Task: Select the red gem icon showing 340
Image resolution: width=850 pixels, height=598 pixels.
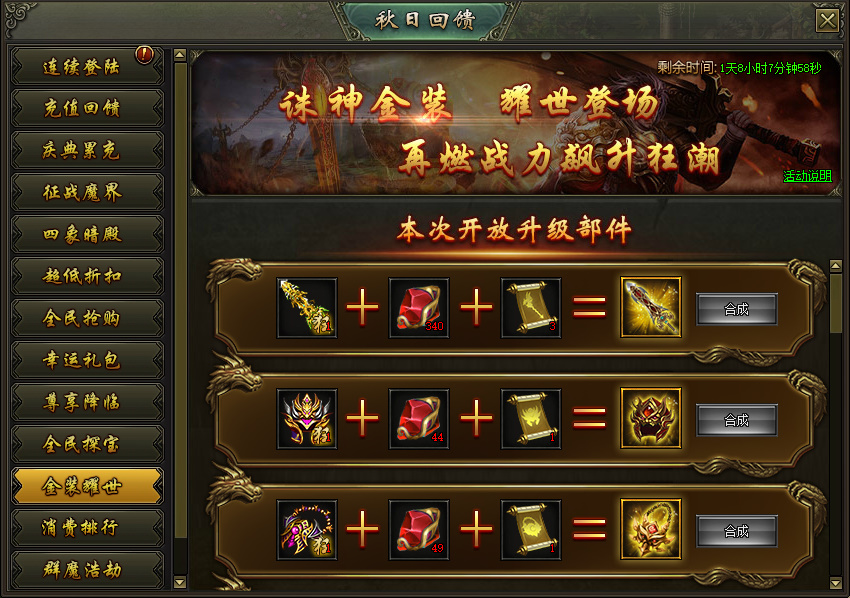Action: pyautogui.click(x=418, y=307)
